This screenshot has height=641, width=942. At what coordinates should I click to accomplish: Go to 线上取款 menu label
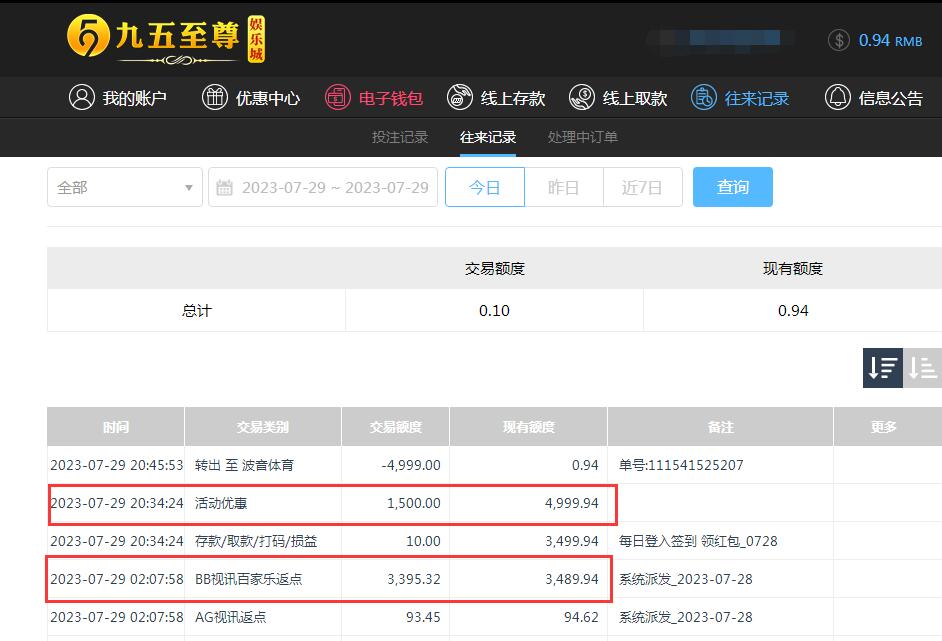click(x=634, y=98)
